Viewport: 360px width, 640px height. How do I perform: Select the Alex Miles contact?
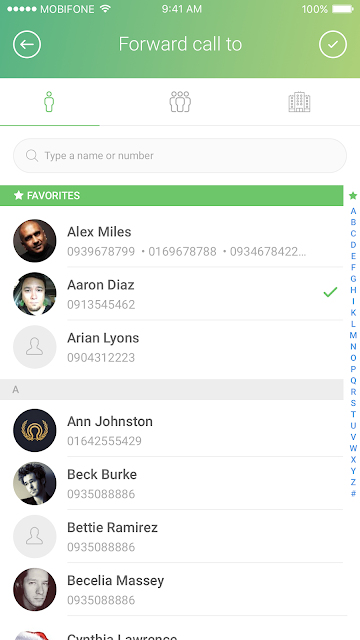171,240
